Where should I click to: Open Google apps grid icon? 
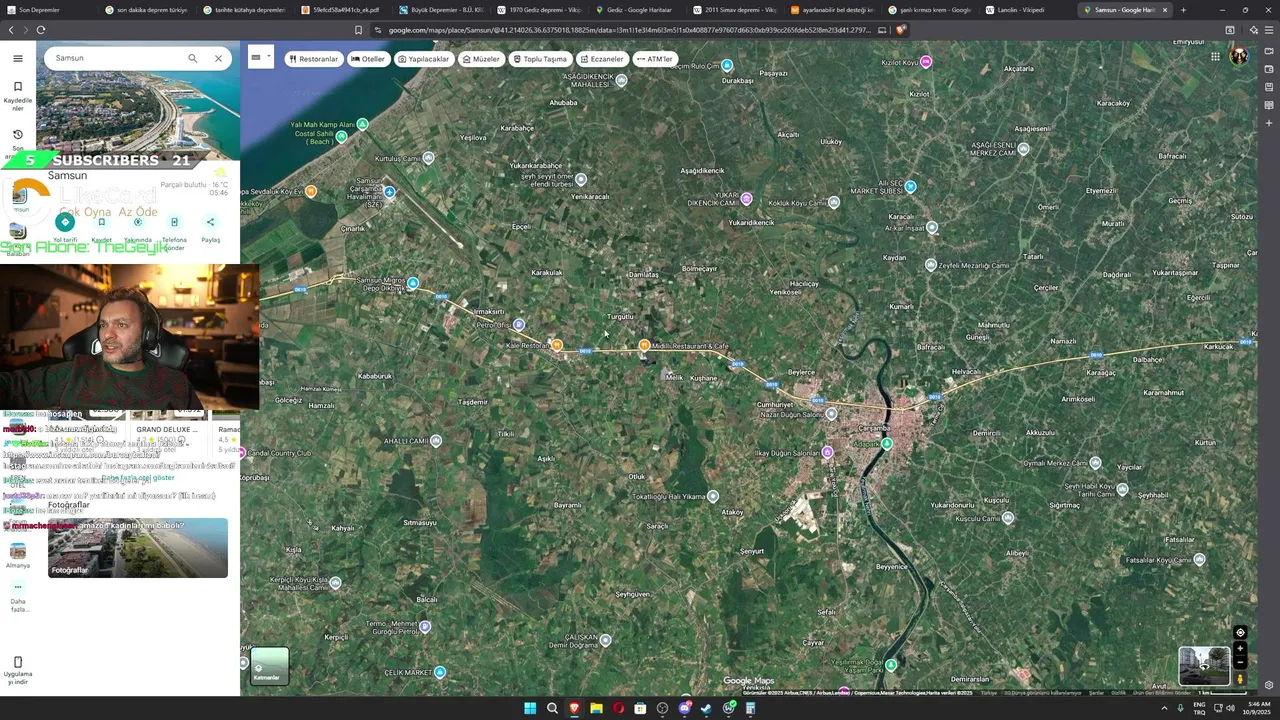click(1215, 56)
